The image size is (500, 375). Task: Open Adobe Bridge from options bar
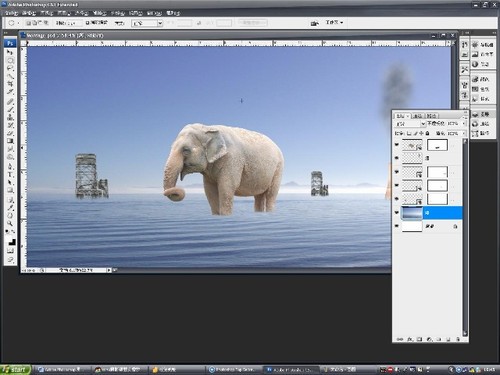click(x=314, y=23)
